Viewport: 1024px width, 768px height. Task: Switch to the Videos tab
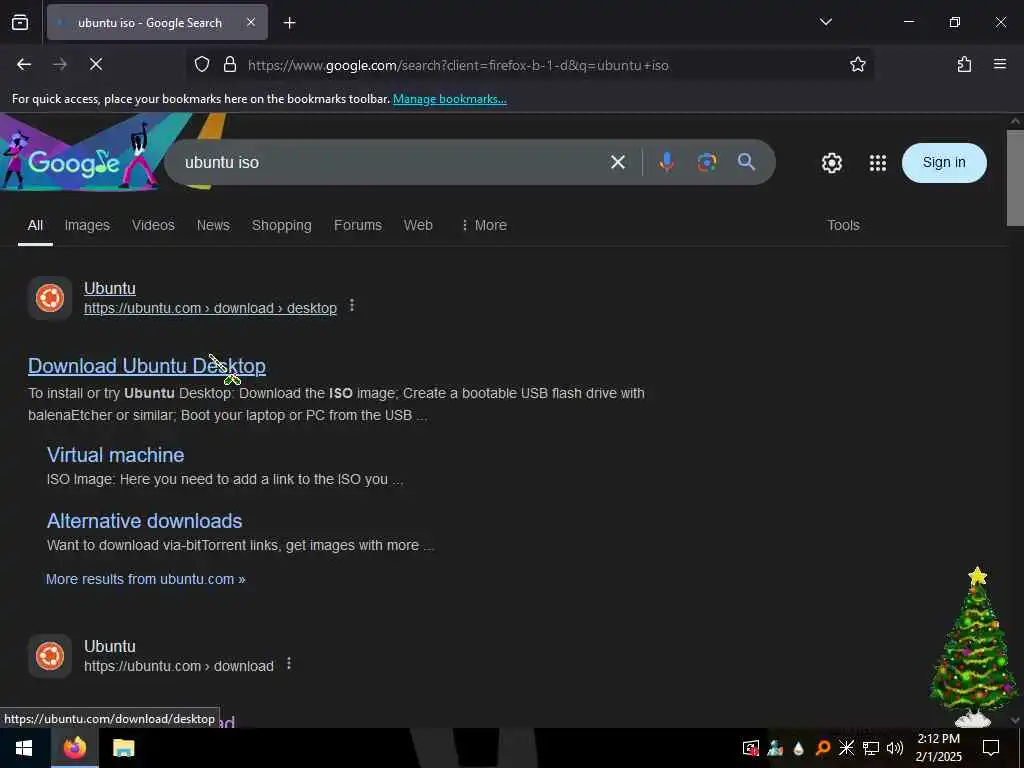(x=153, y=225)
